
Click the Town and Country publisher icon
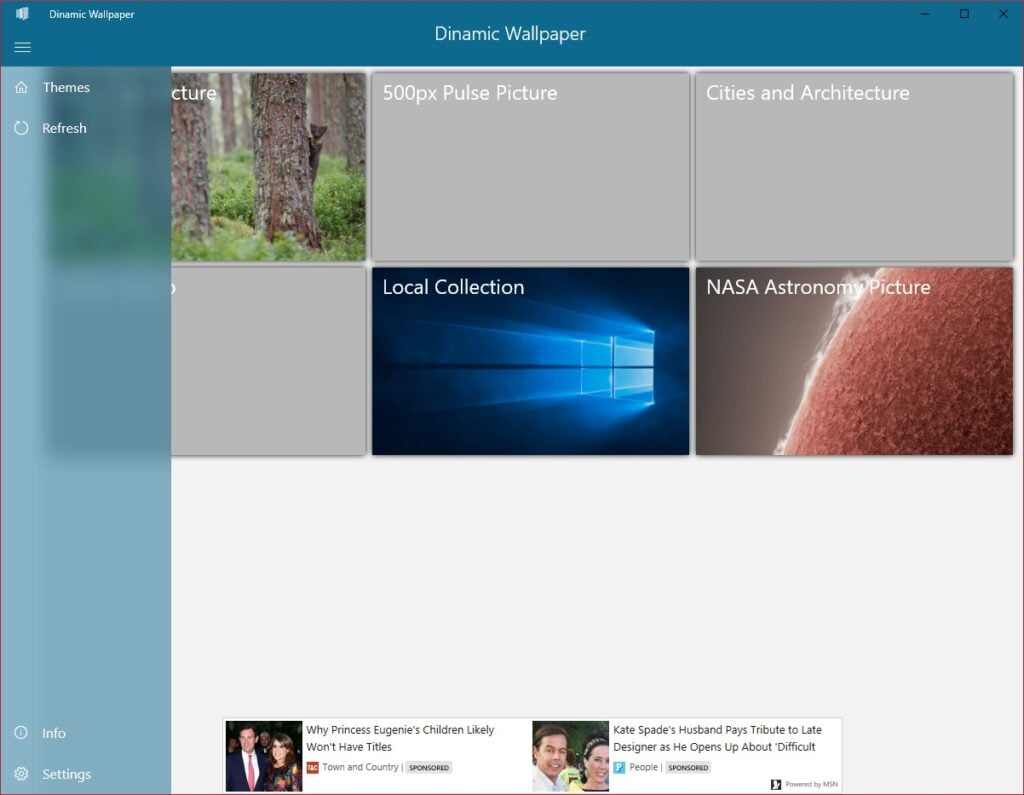tap(314, 767)
